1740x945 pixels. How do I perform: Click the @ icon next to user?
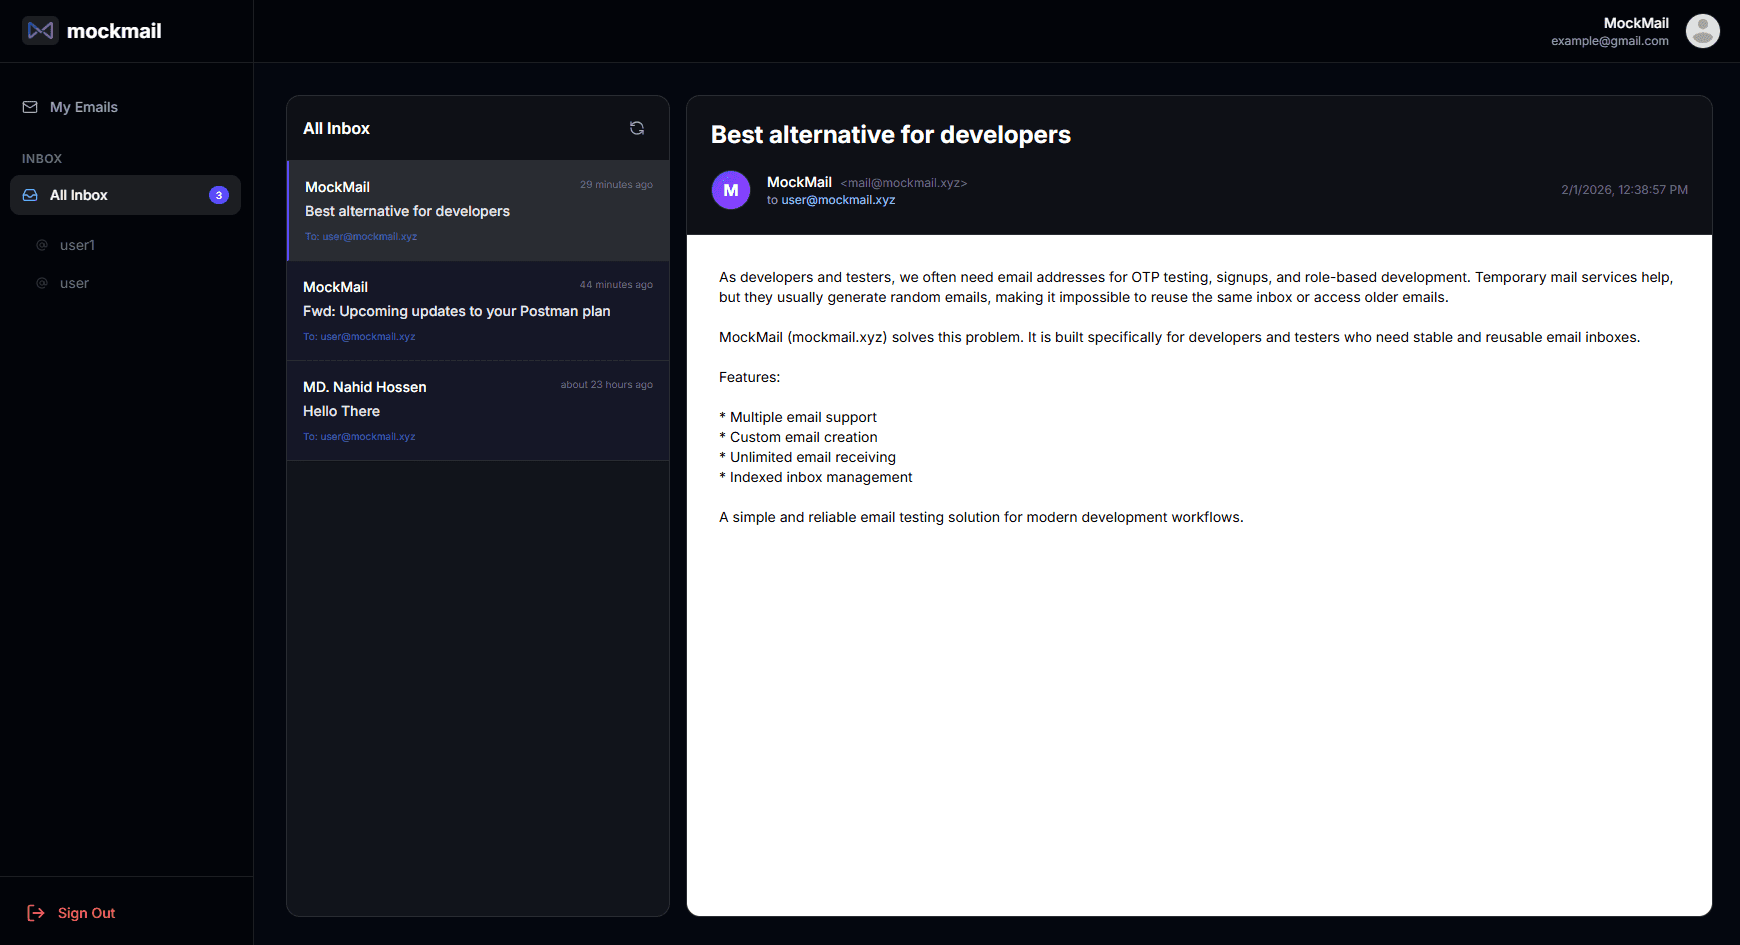41,283
